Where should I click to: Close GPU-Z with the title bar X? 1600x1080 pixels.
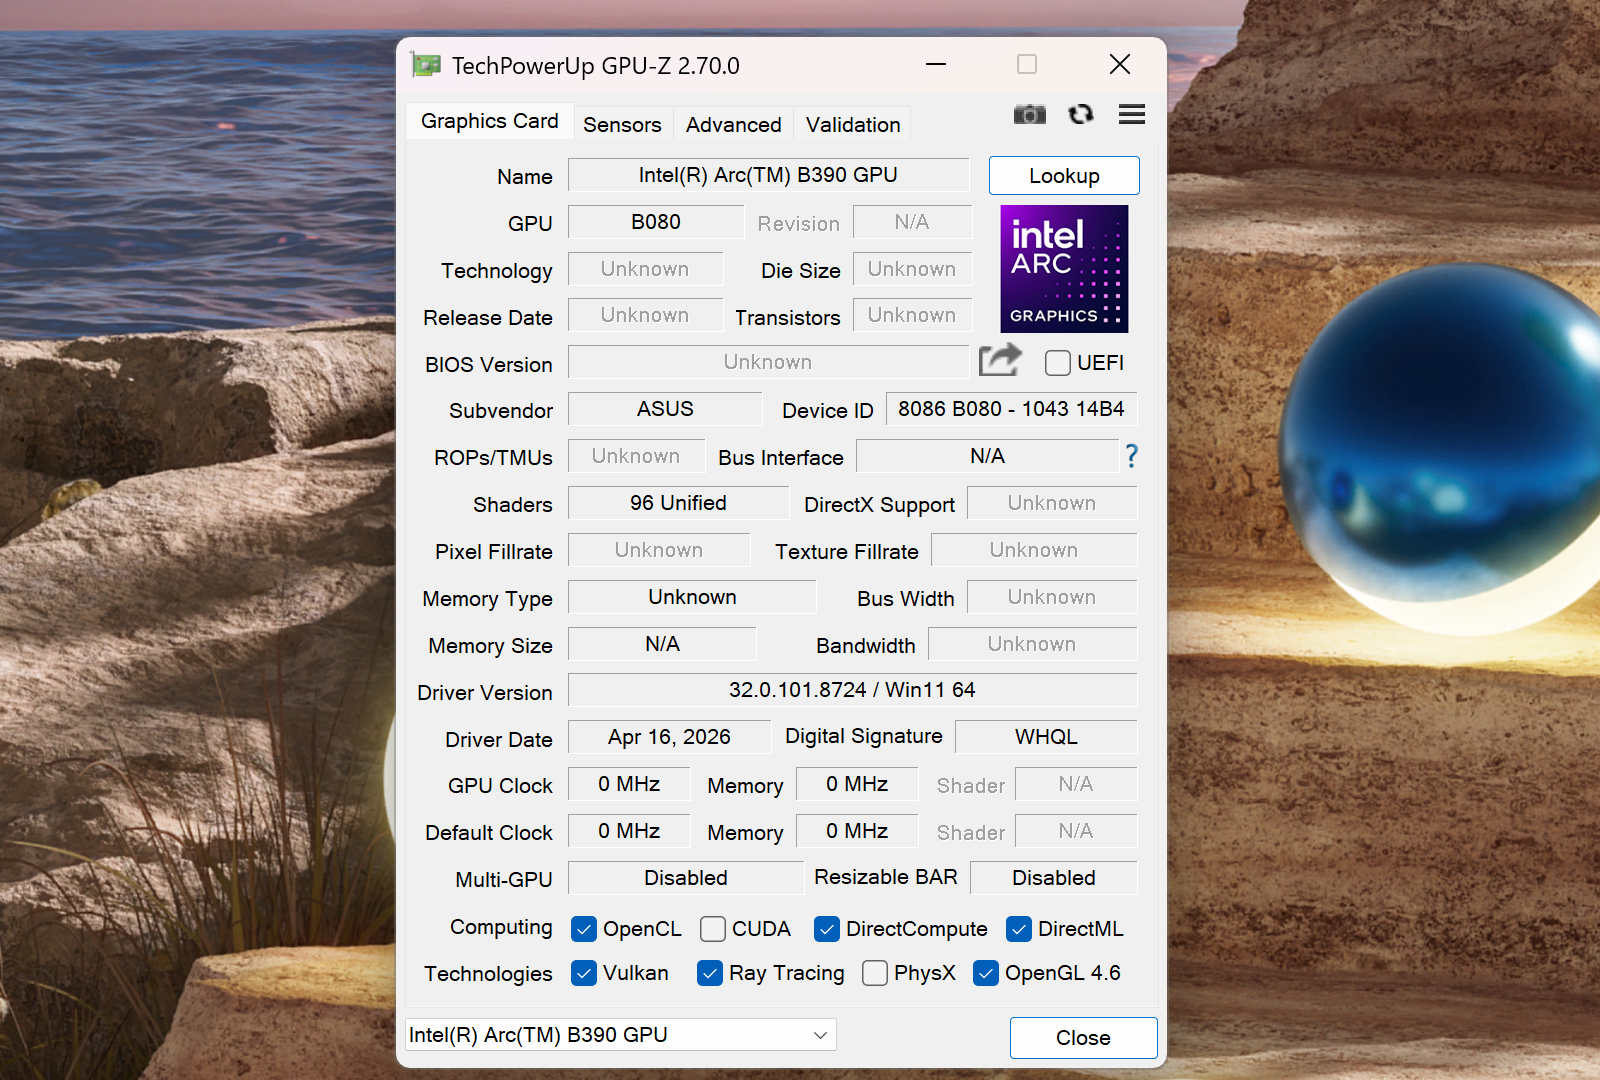(x=1120, y=65)
